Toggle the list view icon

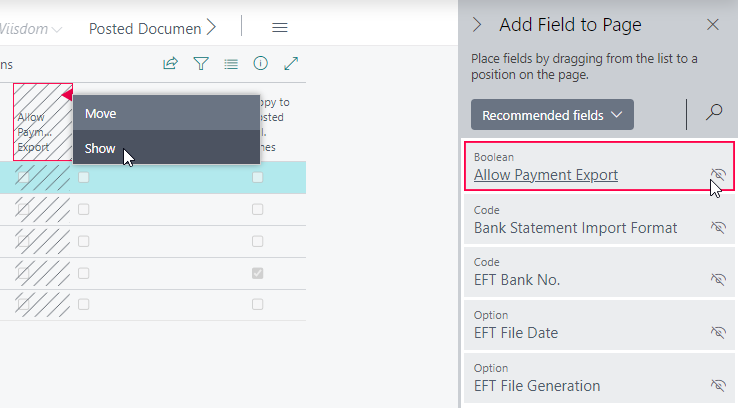click(231, 64)
